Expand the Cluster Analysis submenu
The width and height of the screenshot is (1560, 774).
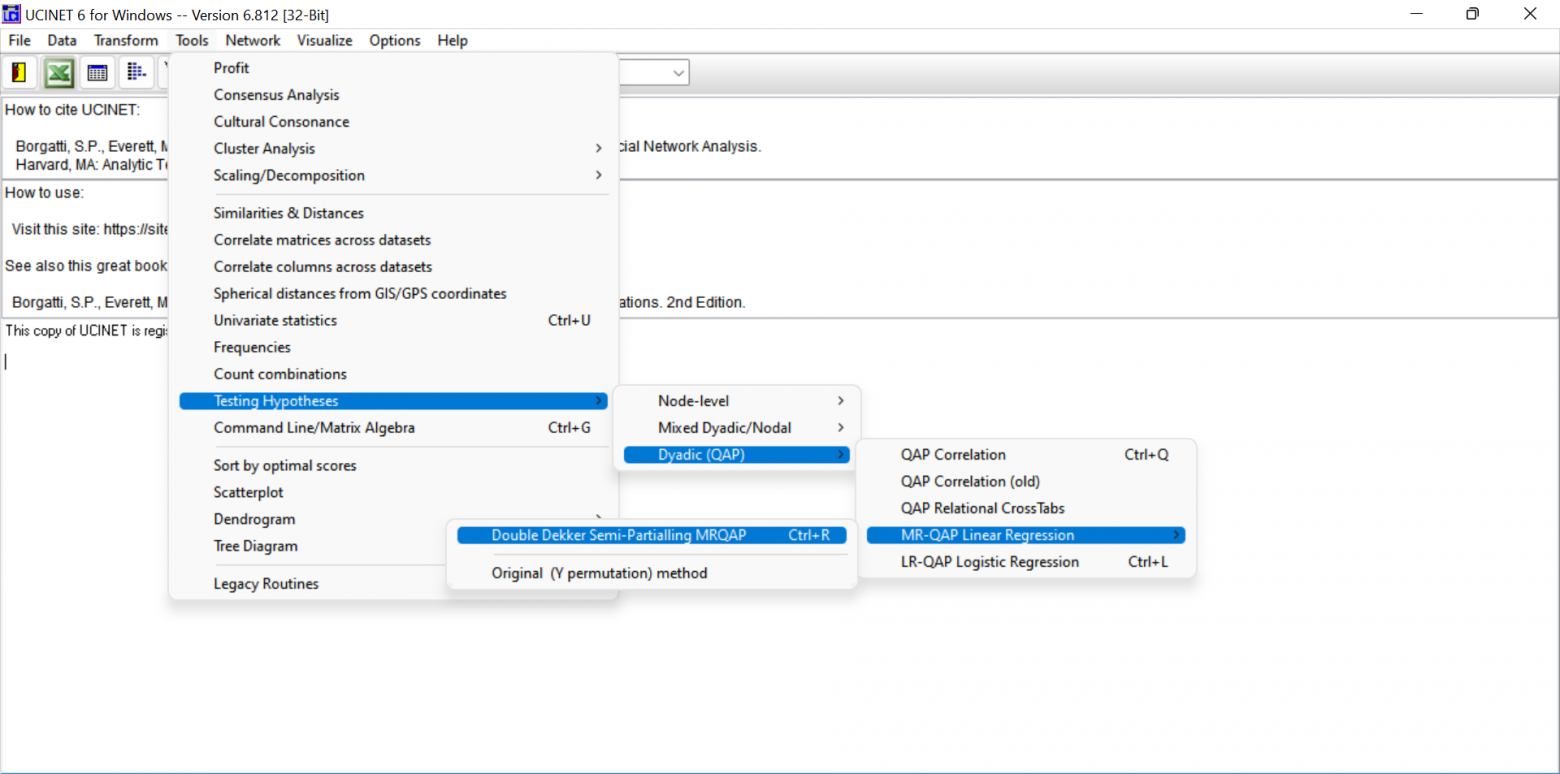[394, 149]
